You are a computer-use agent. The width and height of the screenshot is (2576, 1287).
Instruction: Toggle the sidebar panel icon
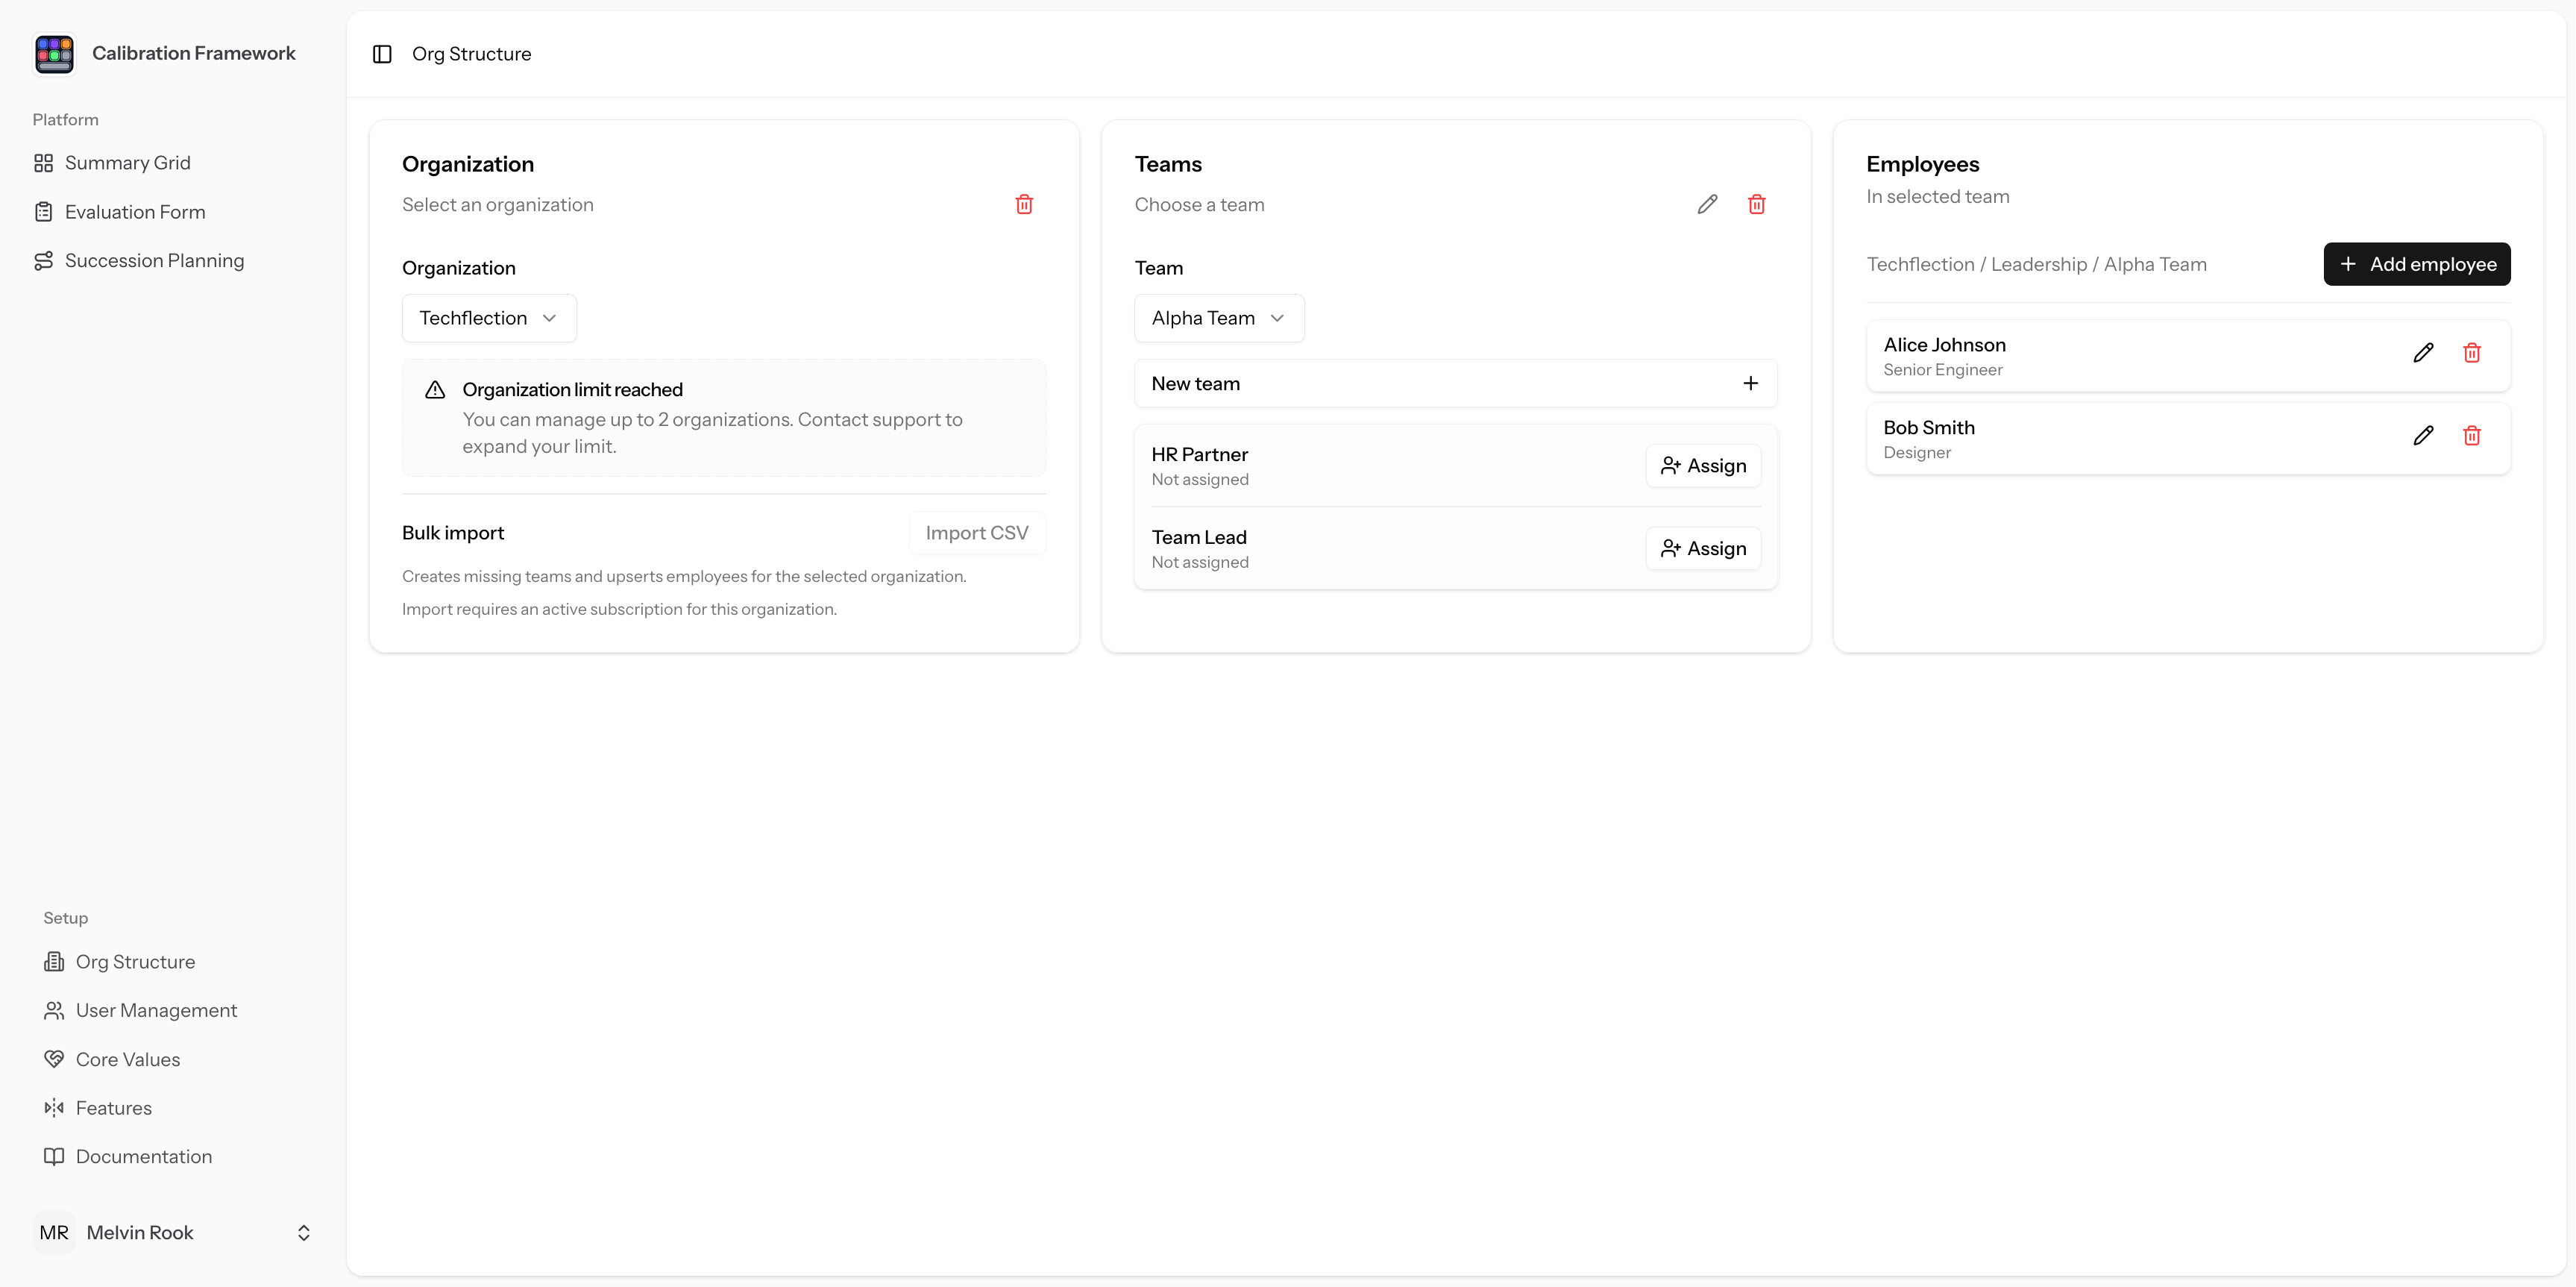click(382, 54)
